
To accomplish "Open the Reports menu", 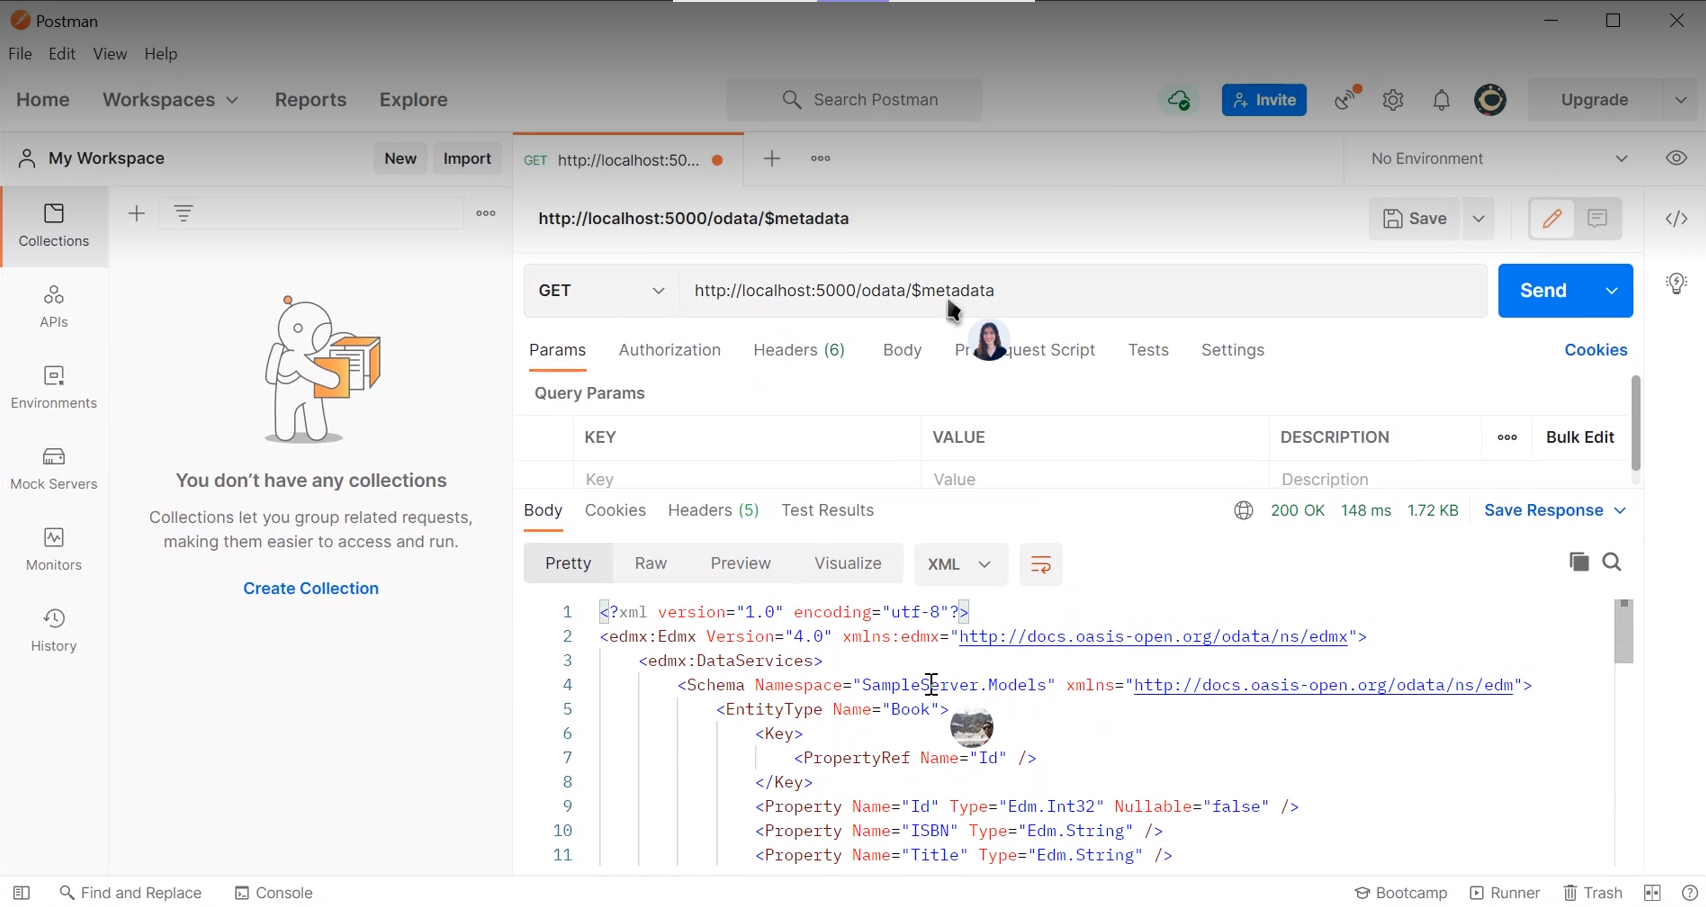I will 310,99.
